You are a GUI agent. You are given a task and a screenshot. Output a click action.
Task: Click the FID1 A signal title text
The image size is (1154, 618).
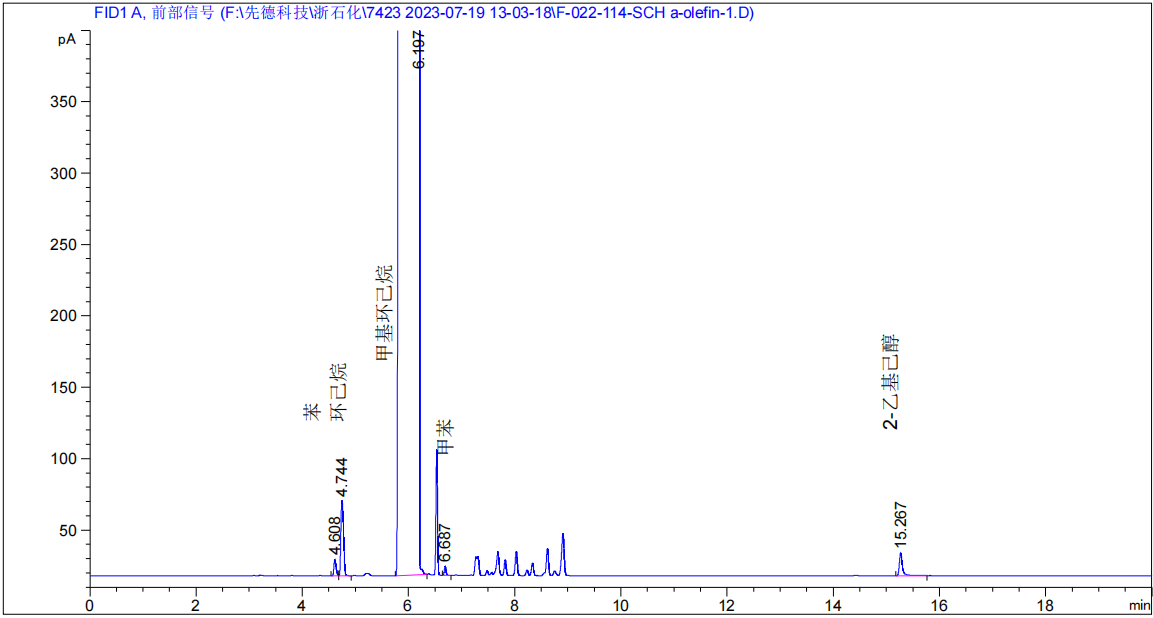424,13
